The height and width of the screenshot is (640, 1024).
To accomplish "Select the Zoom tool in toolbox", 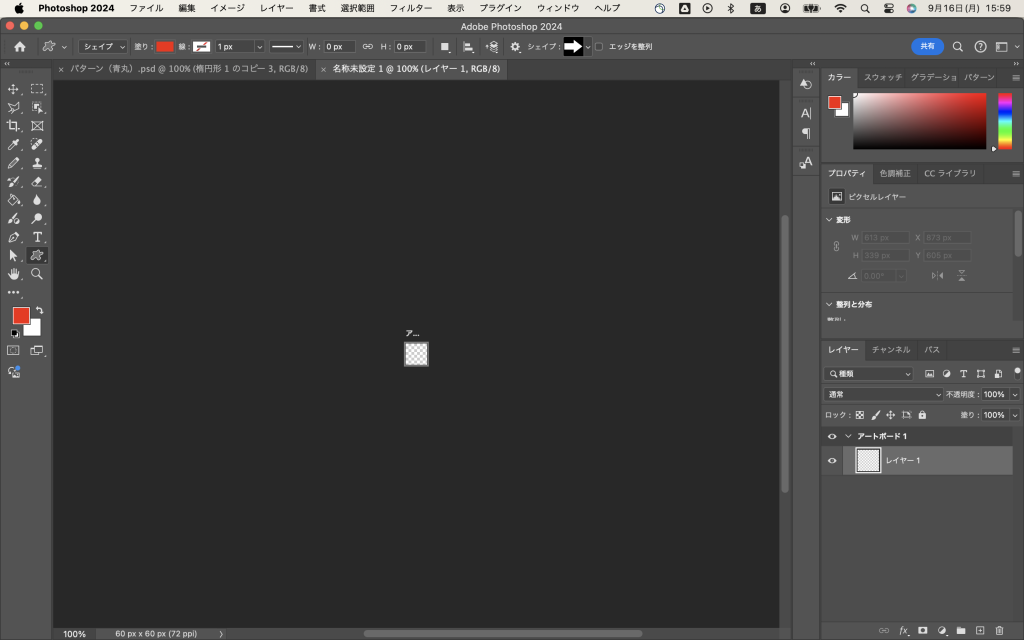I will point(37,273).
